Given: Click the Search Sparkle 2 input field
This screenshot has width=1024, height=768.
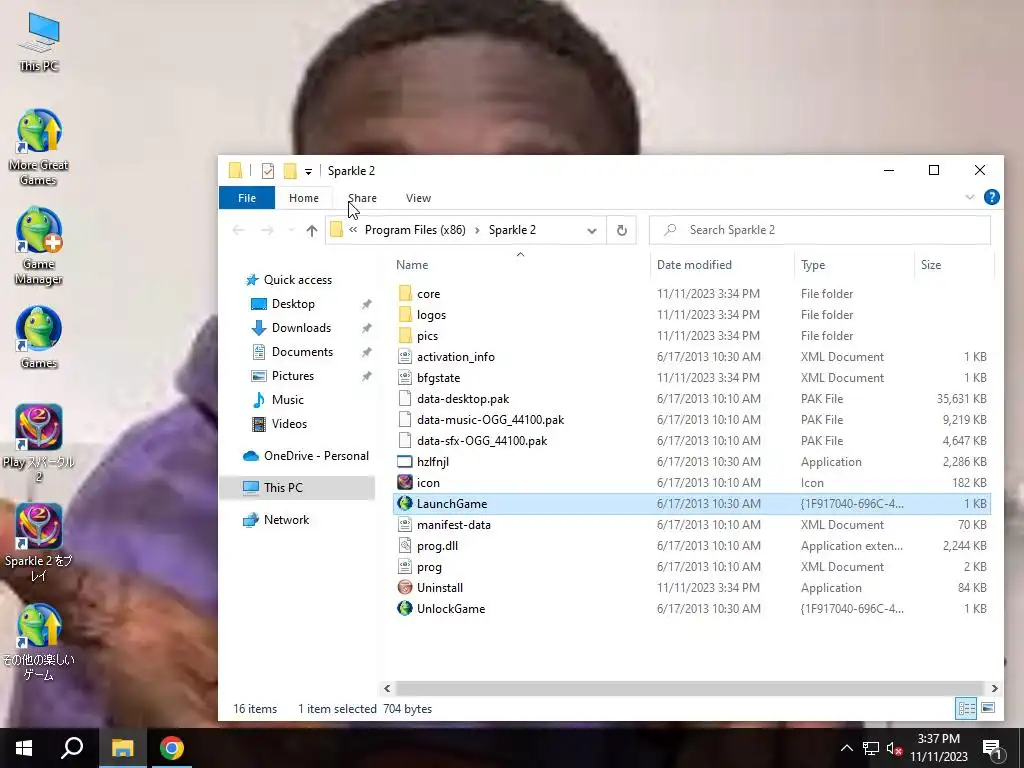Looking at the screenshot, I should coord(820,230).
